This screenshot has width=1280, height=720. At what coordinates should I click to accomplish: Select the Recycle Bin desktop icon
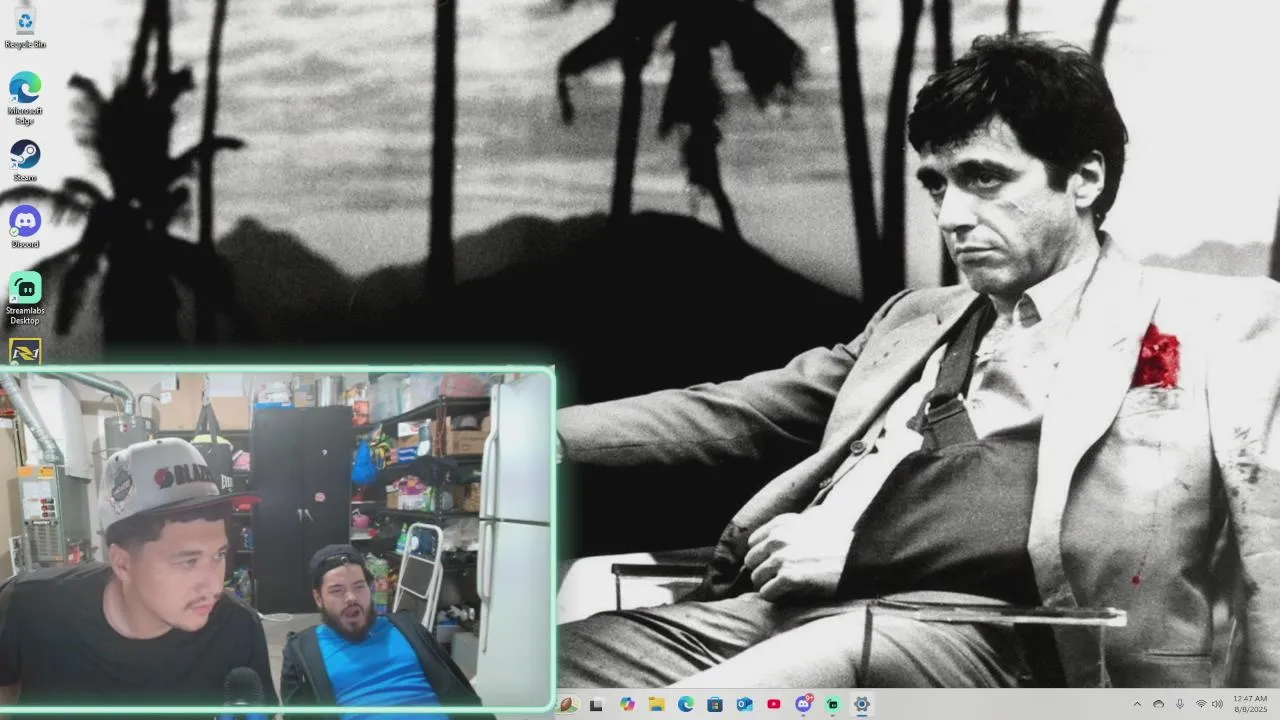[x=25, y=27]
